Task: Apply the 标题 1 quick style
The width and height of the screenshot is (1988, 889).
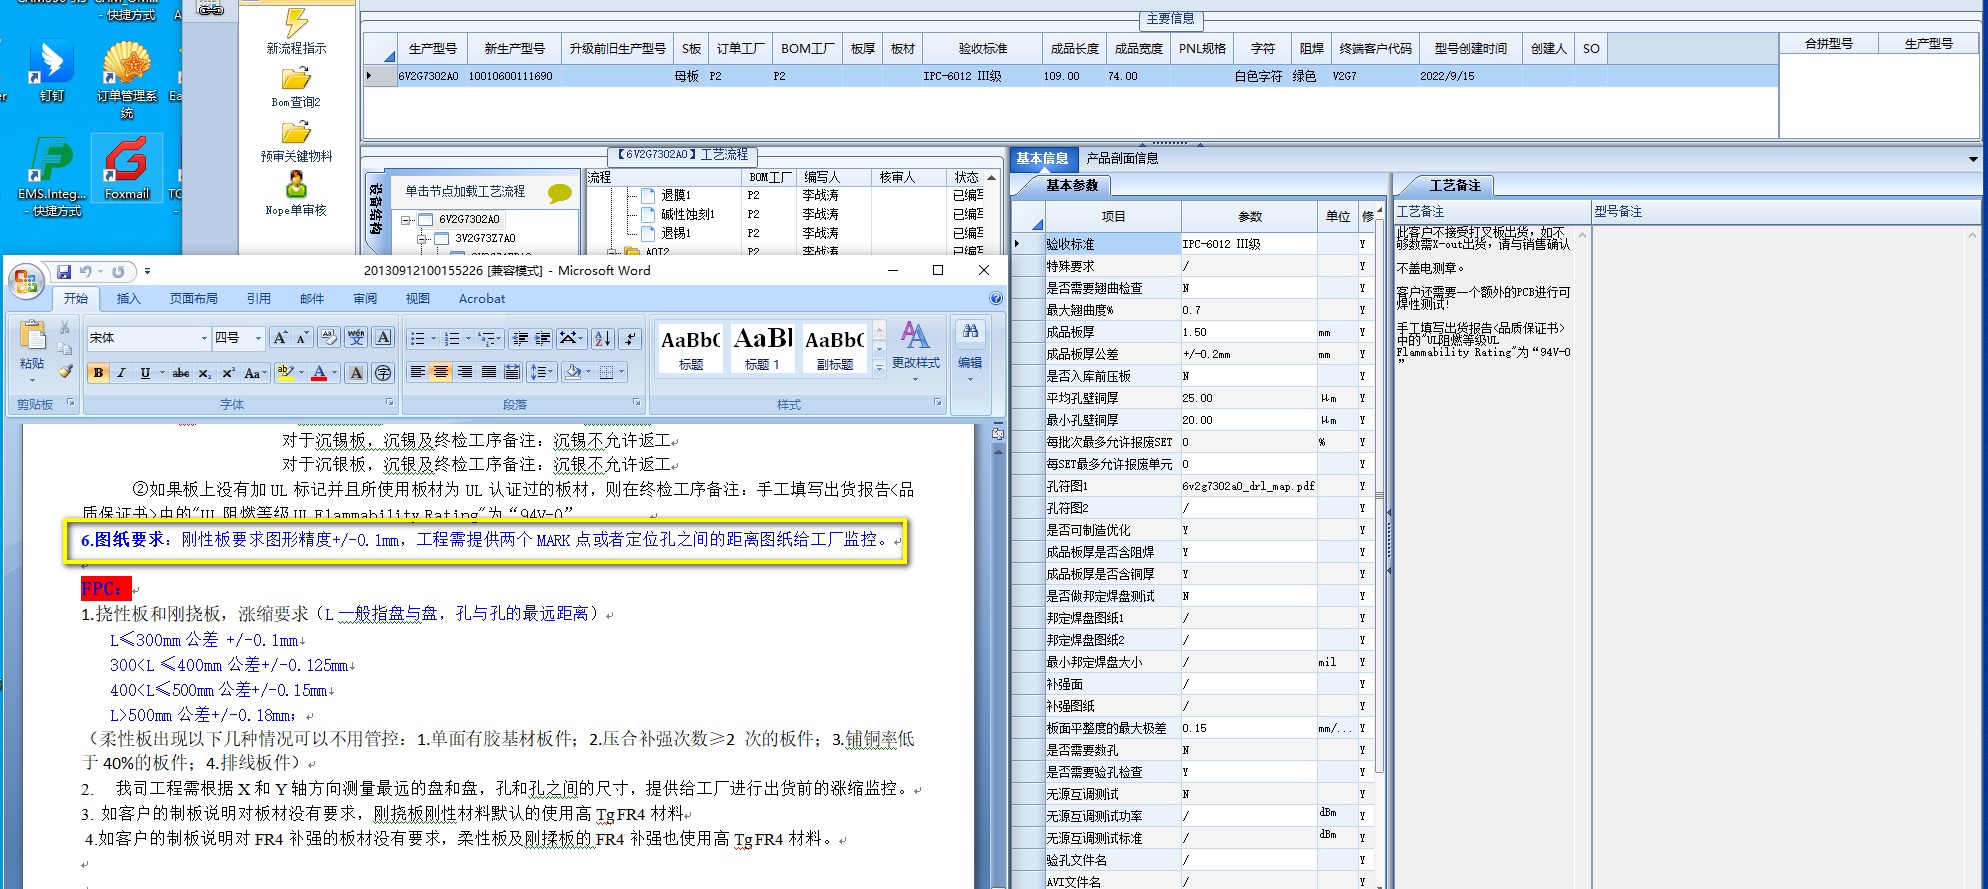Action: [763, 348]
